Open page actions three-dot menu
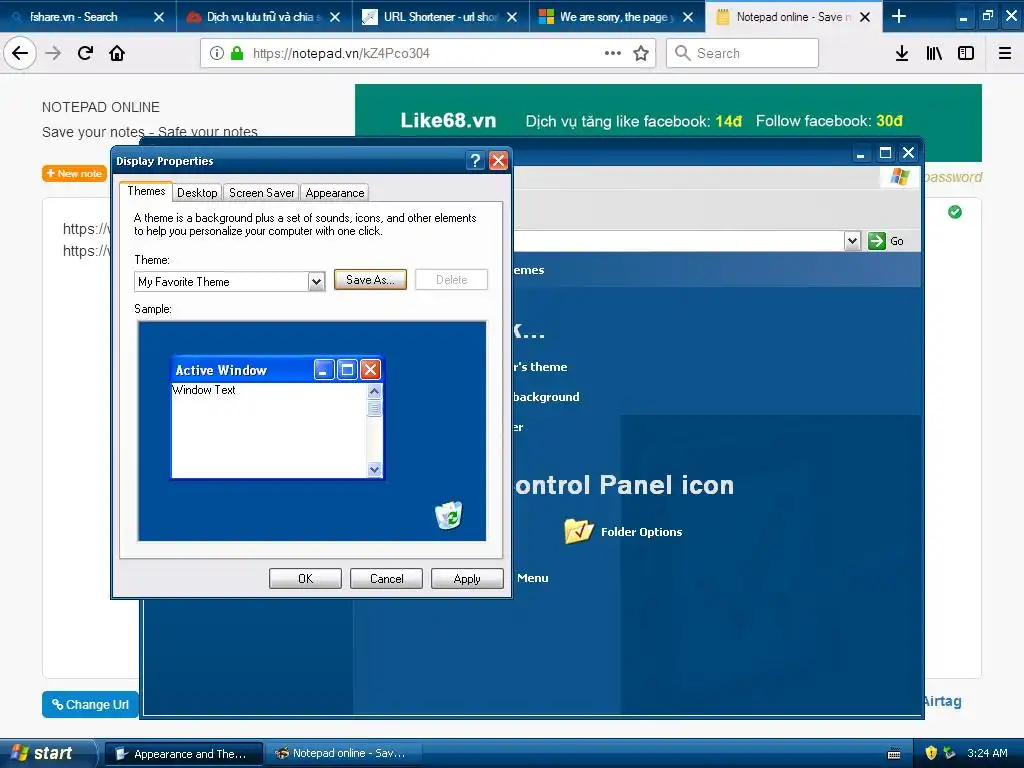This screenshot has height=768, width=1024. click(x=613, y=53)
